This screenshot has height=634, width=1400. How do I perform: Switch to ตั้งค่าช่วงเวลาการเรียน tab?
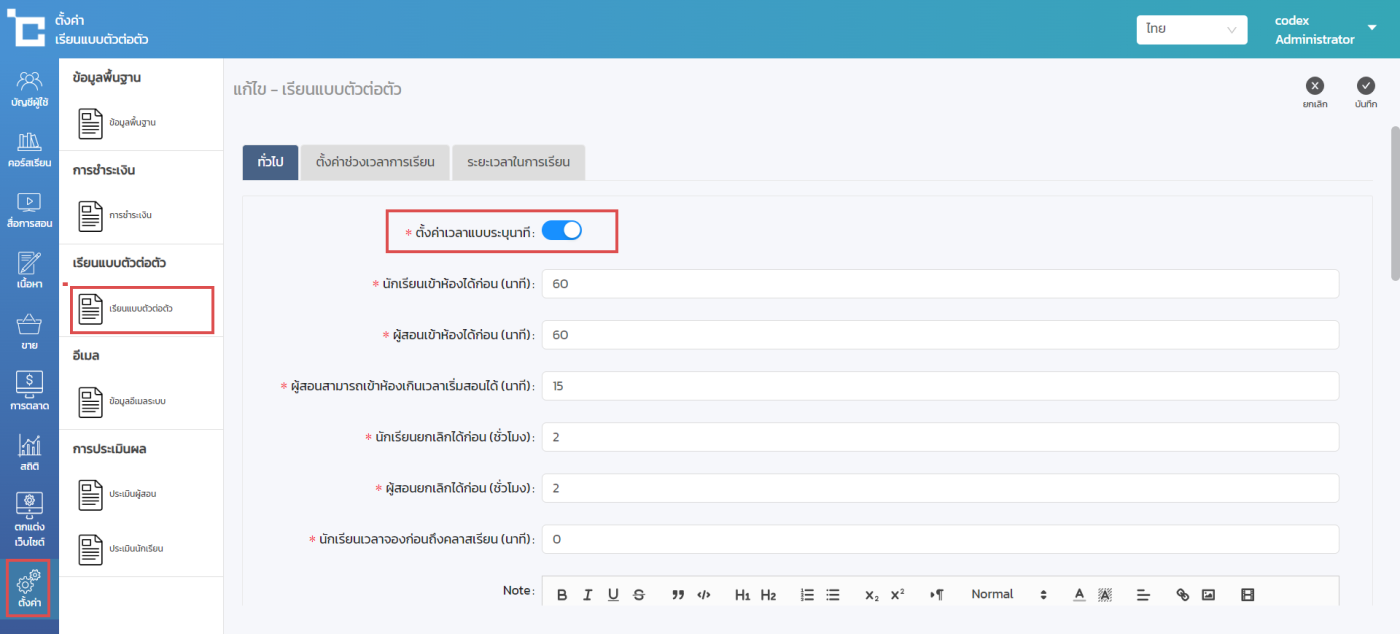(x=375, y=162)
